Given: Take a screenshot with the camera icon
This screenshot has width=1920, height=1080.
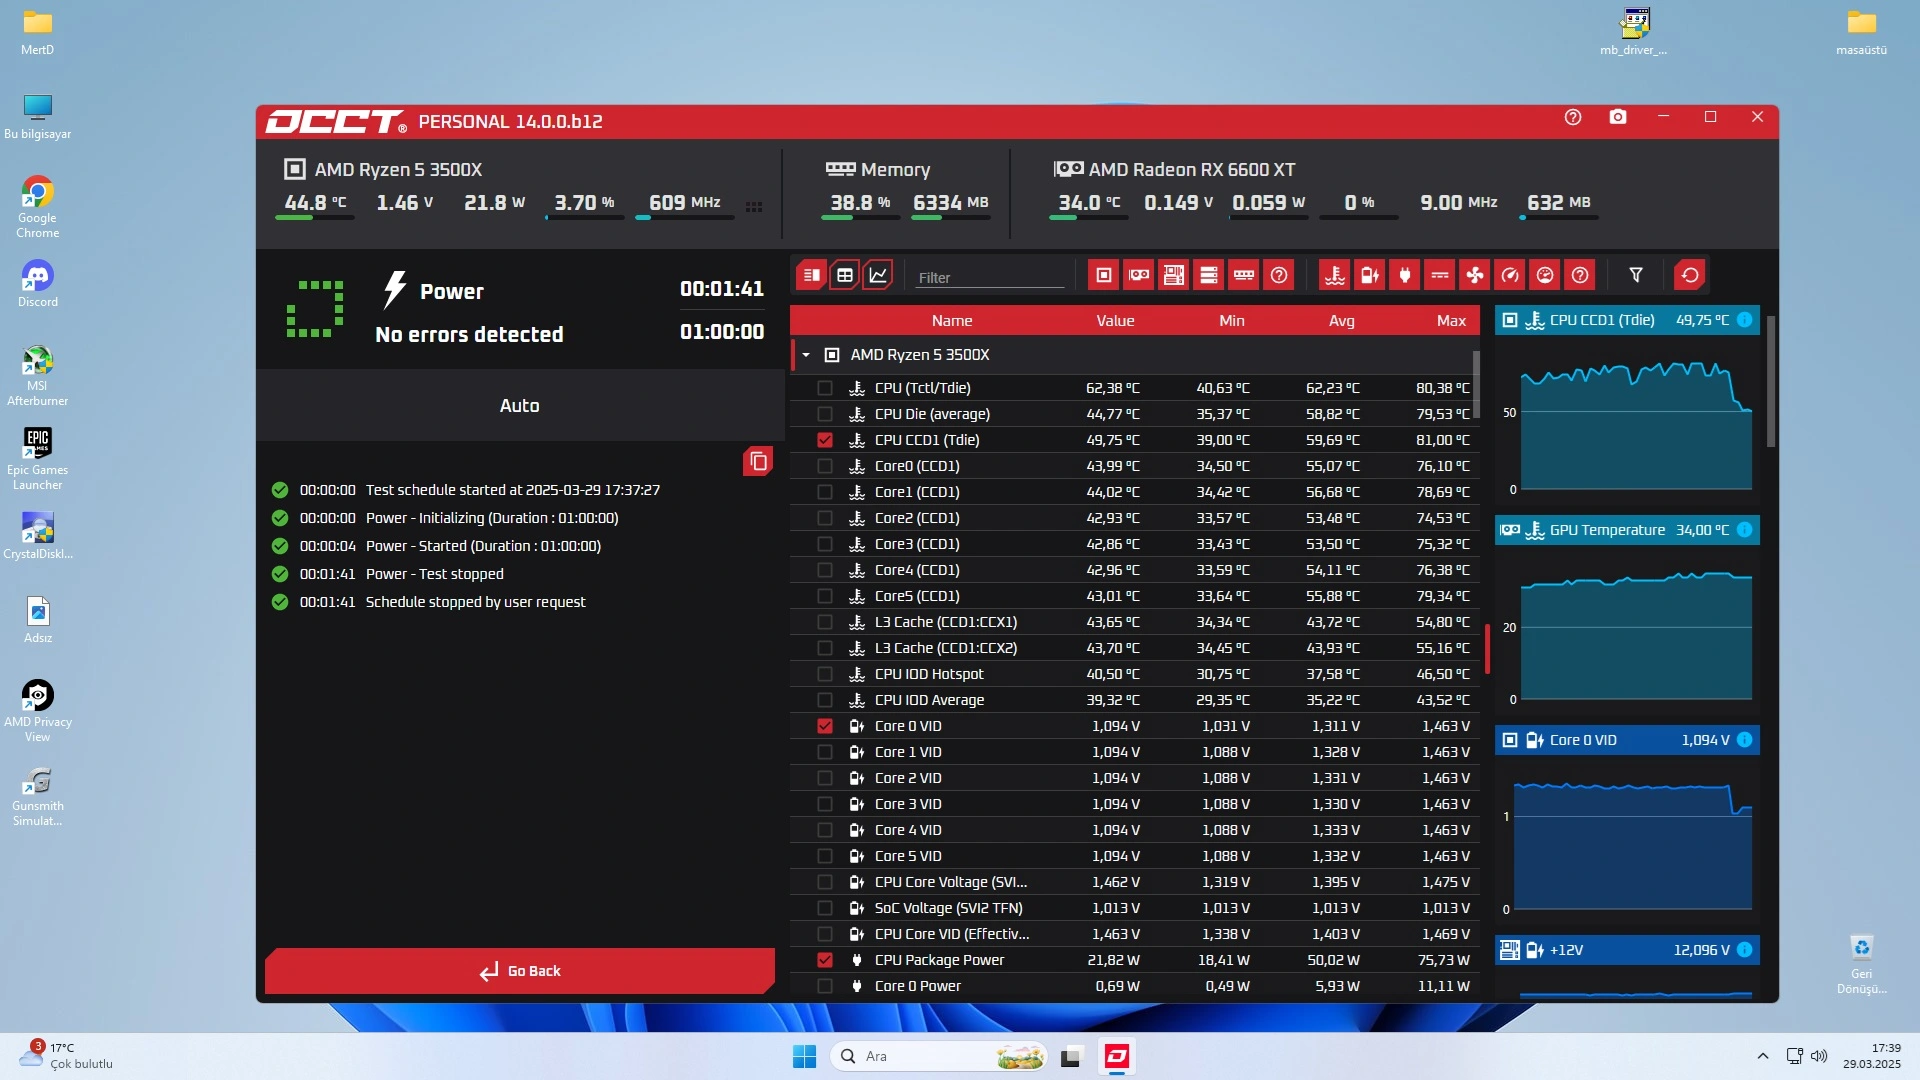Looking at the screenshot, I should [x=1618, y=117].
